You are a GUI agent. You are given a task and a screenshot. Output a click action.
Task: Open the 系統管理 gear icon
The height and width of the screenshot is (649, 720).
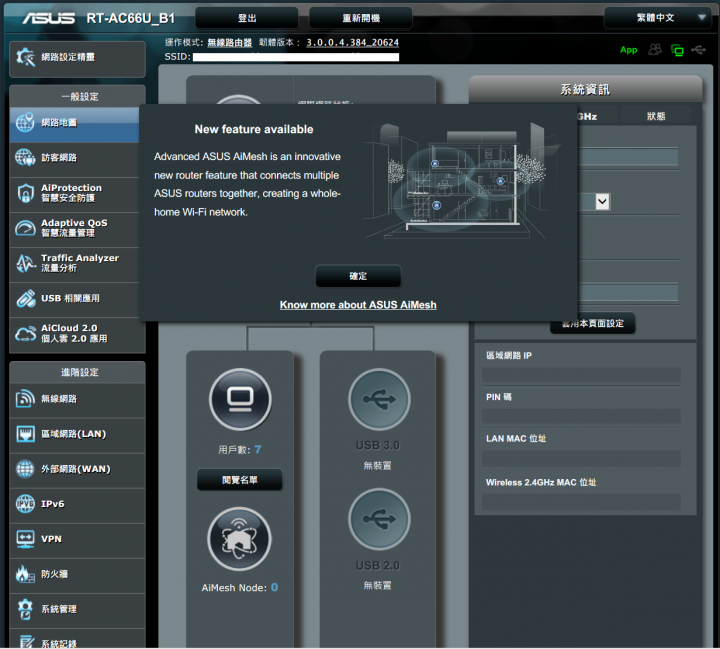(25, 609)
